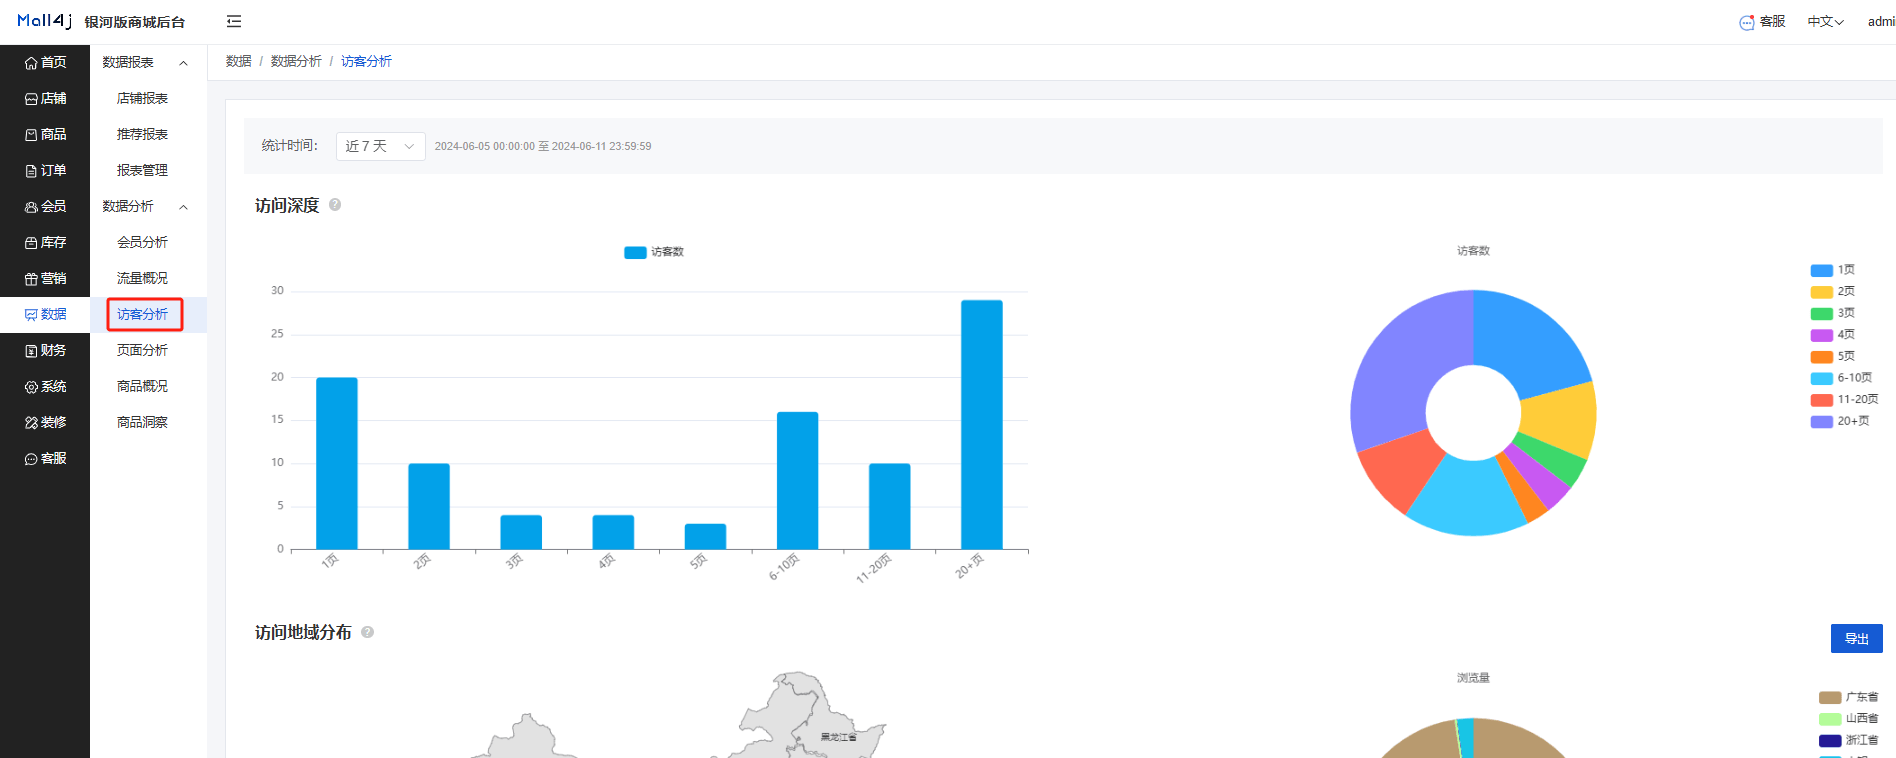The image size is (1896, 758).
Task: Select 数据 in the dark sidebar
Action: 45,314
